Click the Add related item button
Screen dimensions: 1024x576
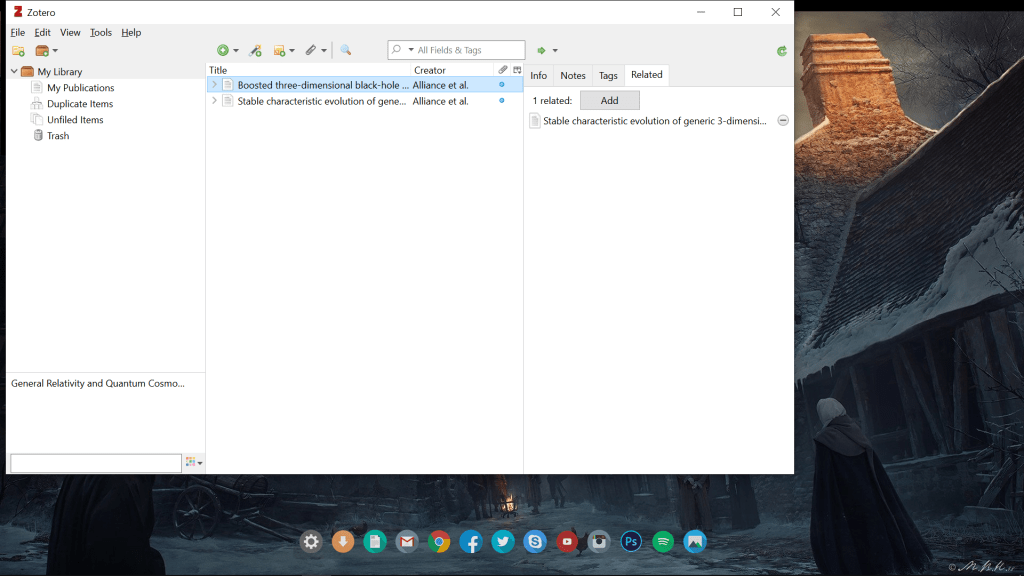[609, 100]
